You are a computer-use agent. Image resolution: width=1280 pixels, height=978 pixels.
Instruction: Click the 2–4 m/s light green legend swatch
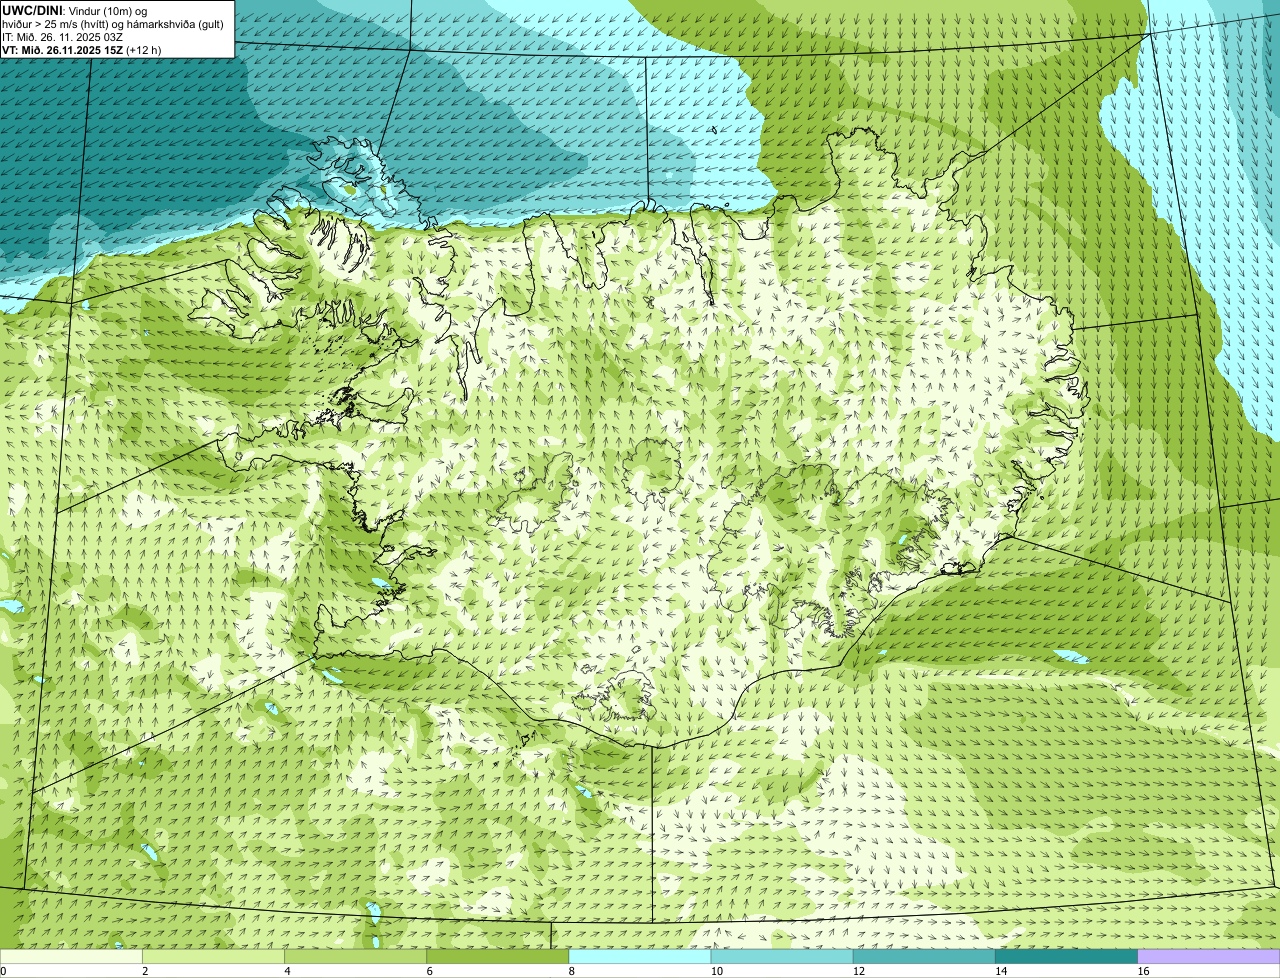coord(213,956)
